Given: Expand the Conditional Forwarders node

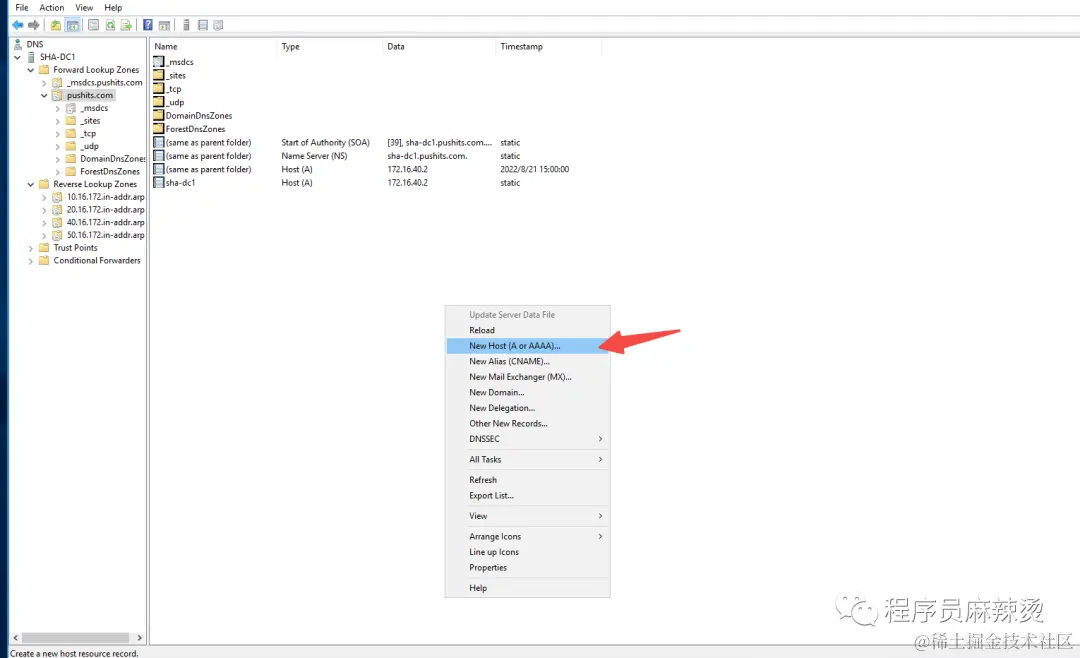Looking at the screenshot, I should 31,261.
